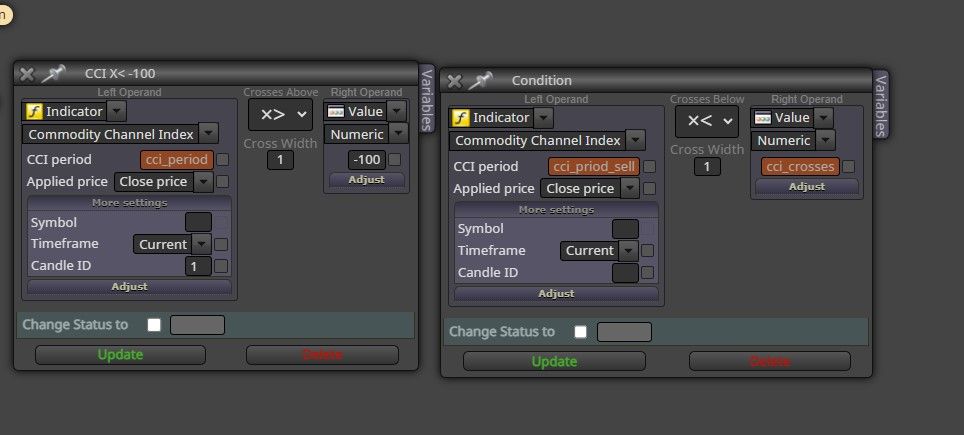Pin the Condition panel

[480, 80]
